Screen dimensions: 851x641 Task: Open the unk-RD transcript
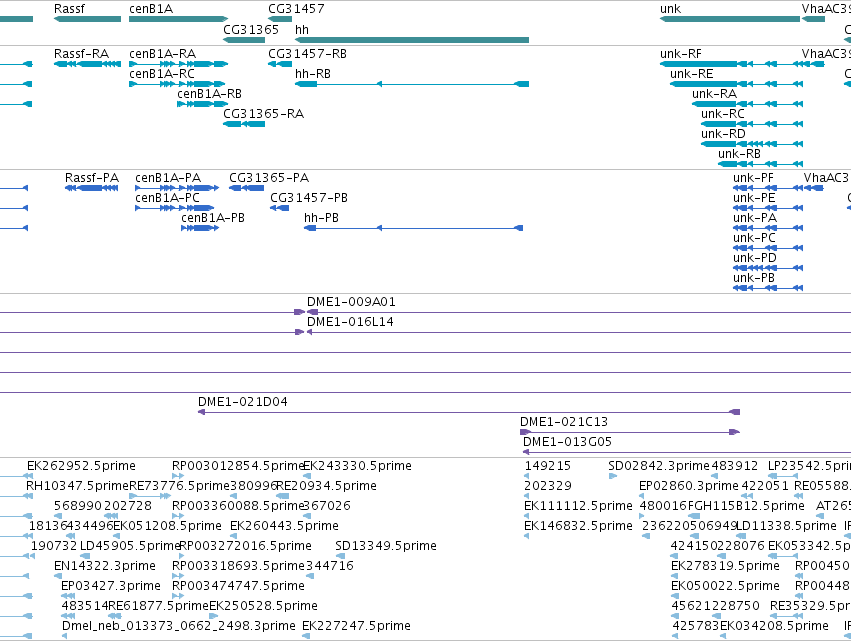click(x=752, y=144)
